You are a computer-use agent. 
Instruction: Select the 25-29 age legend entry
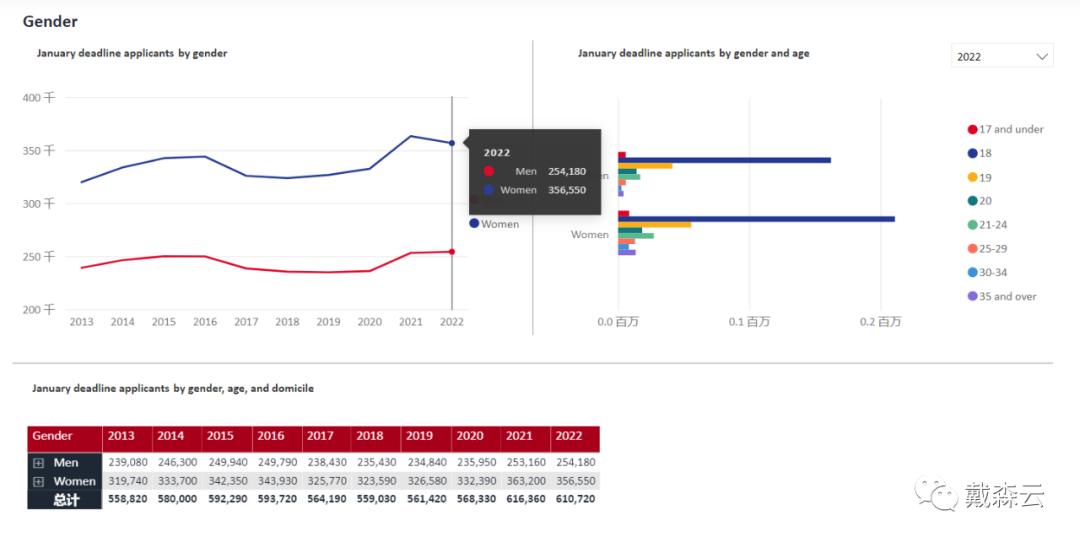[988, 249]
